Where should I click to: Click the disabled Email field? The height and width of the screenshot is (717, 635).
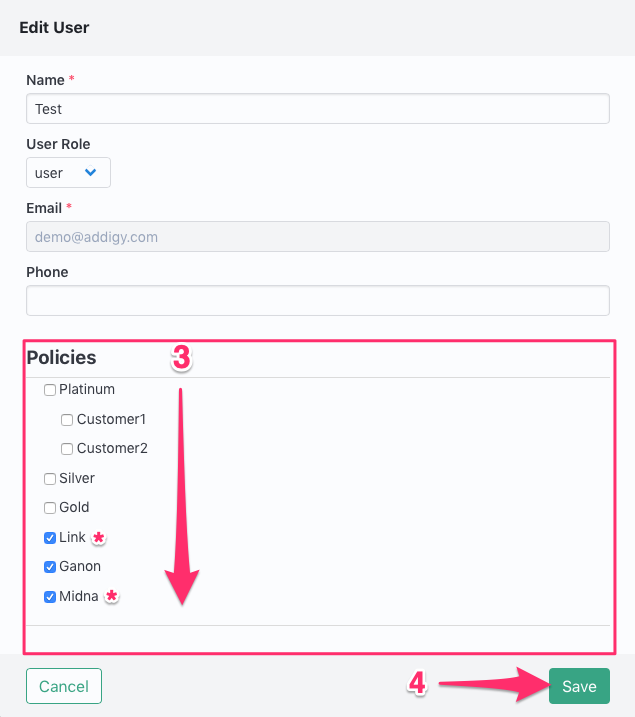317,237
